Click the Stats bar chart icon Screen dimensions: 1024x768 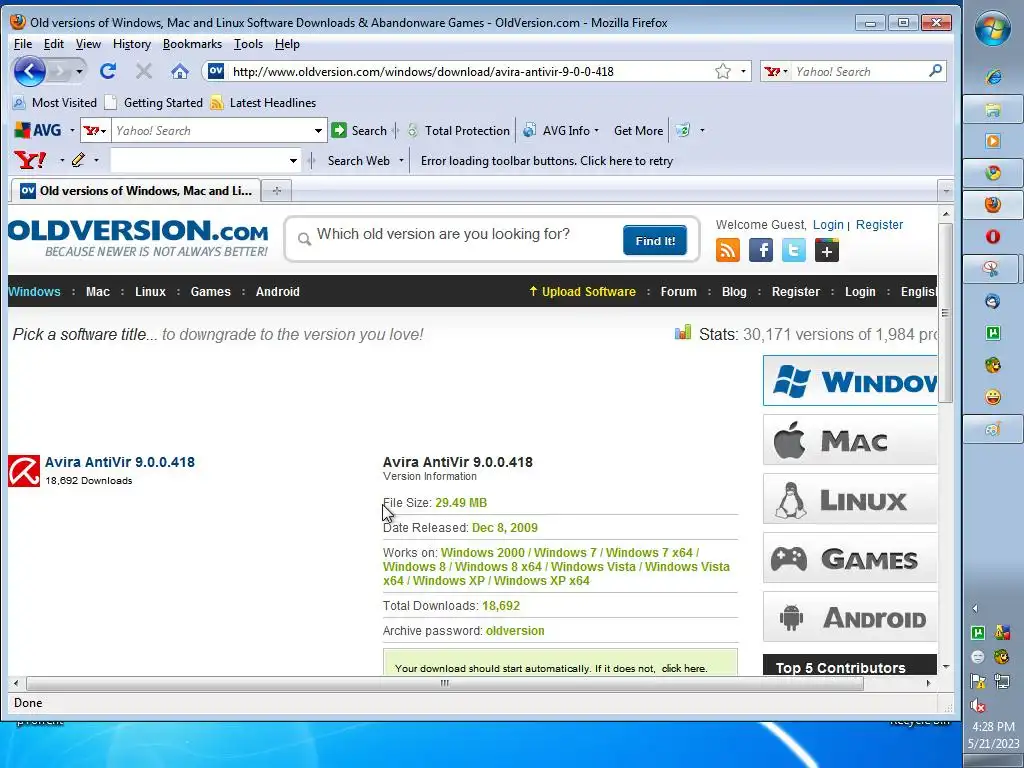683,333
